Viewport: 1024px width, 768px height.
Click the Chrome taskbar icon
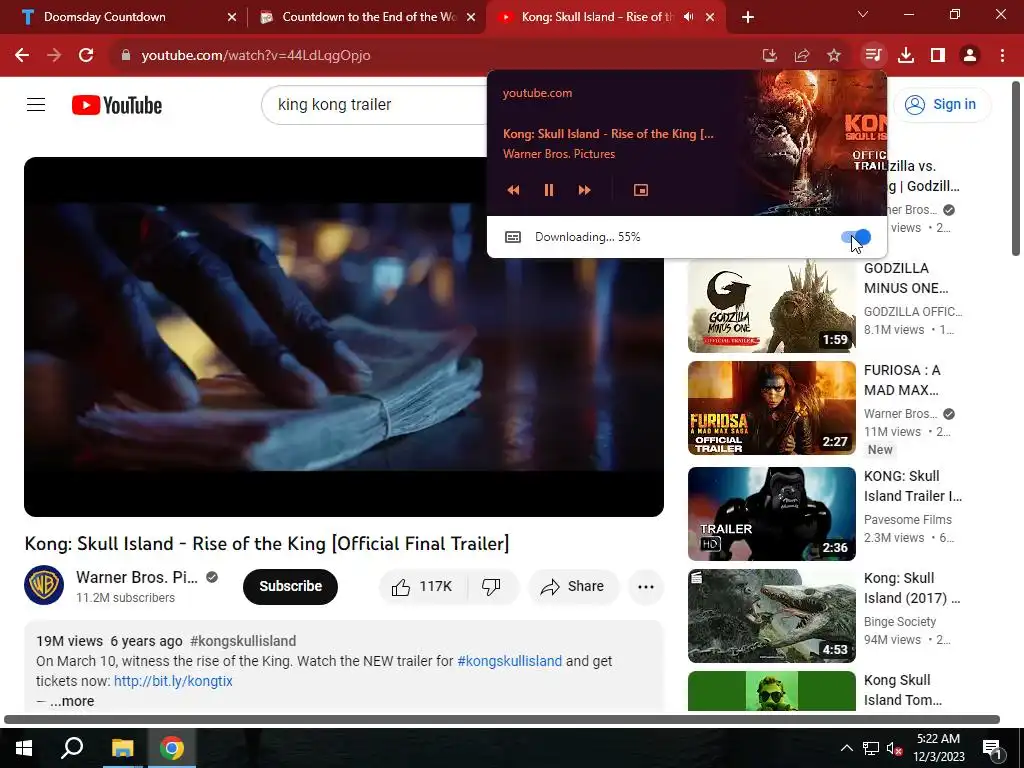[x=171, y=748]
